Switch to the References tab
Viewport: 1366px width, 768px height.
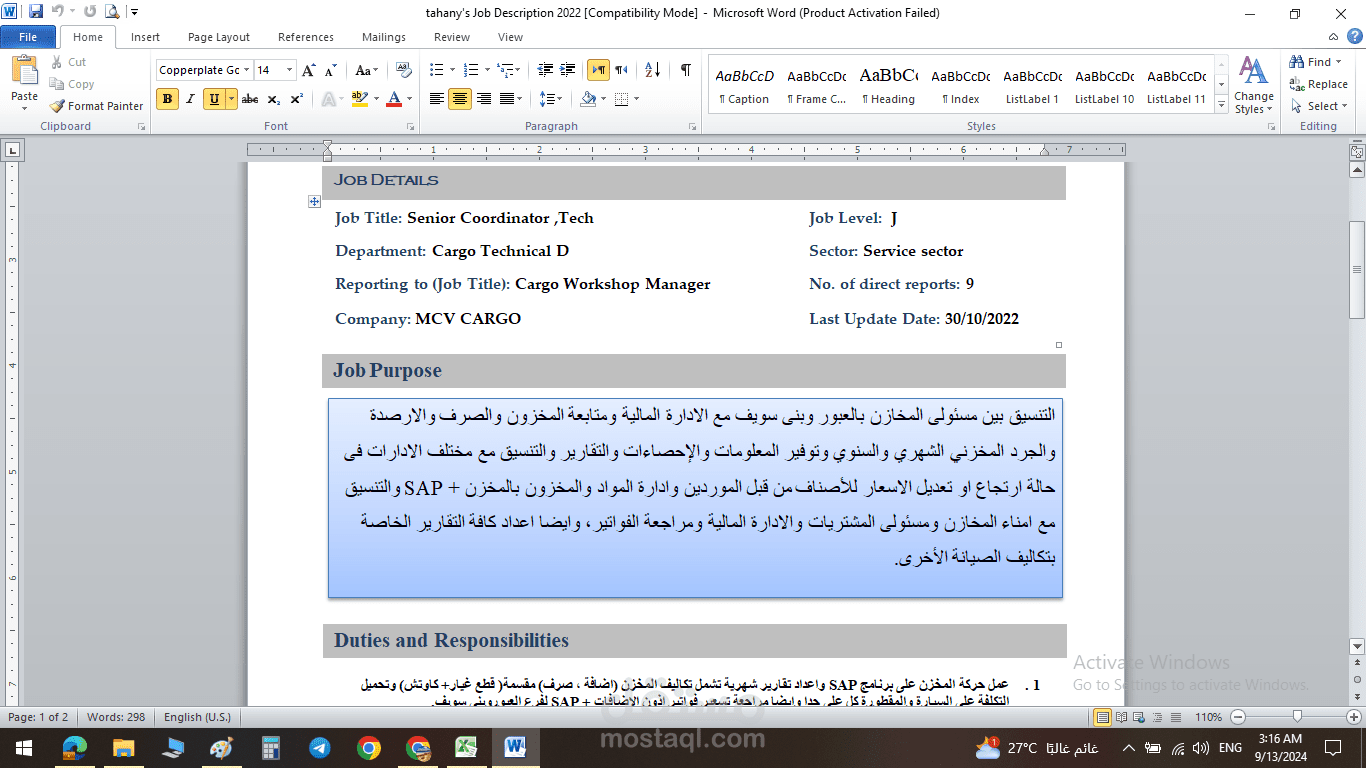pyautogui.click(x=306, y=37)
